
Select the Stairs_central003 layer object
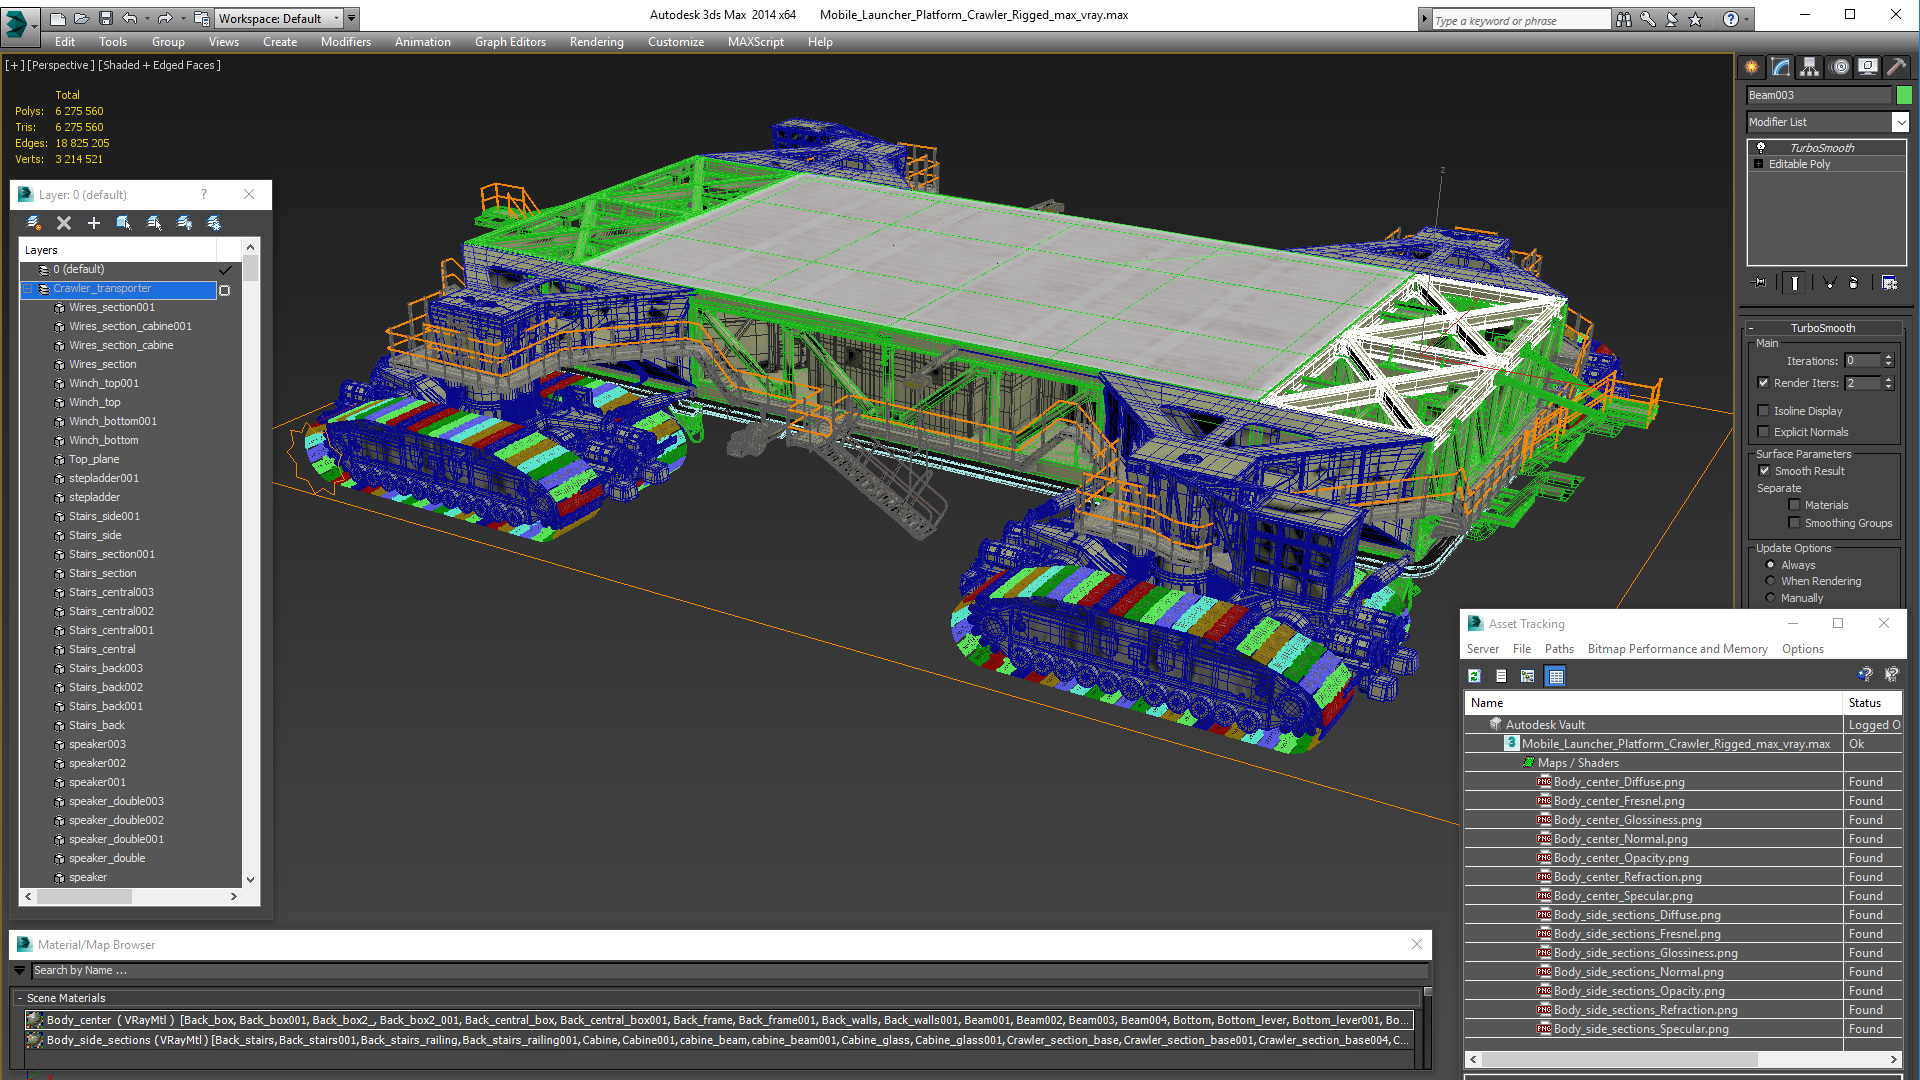[x=111, y=592]
